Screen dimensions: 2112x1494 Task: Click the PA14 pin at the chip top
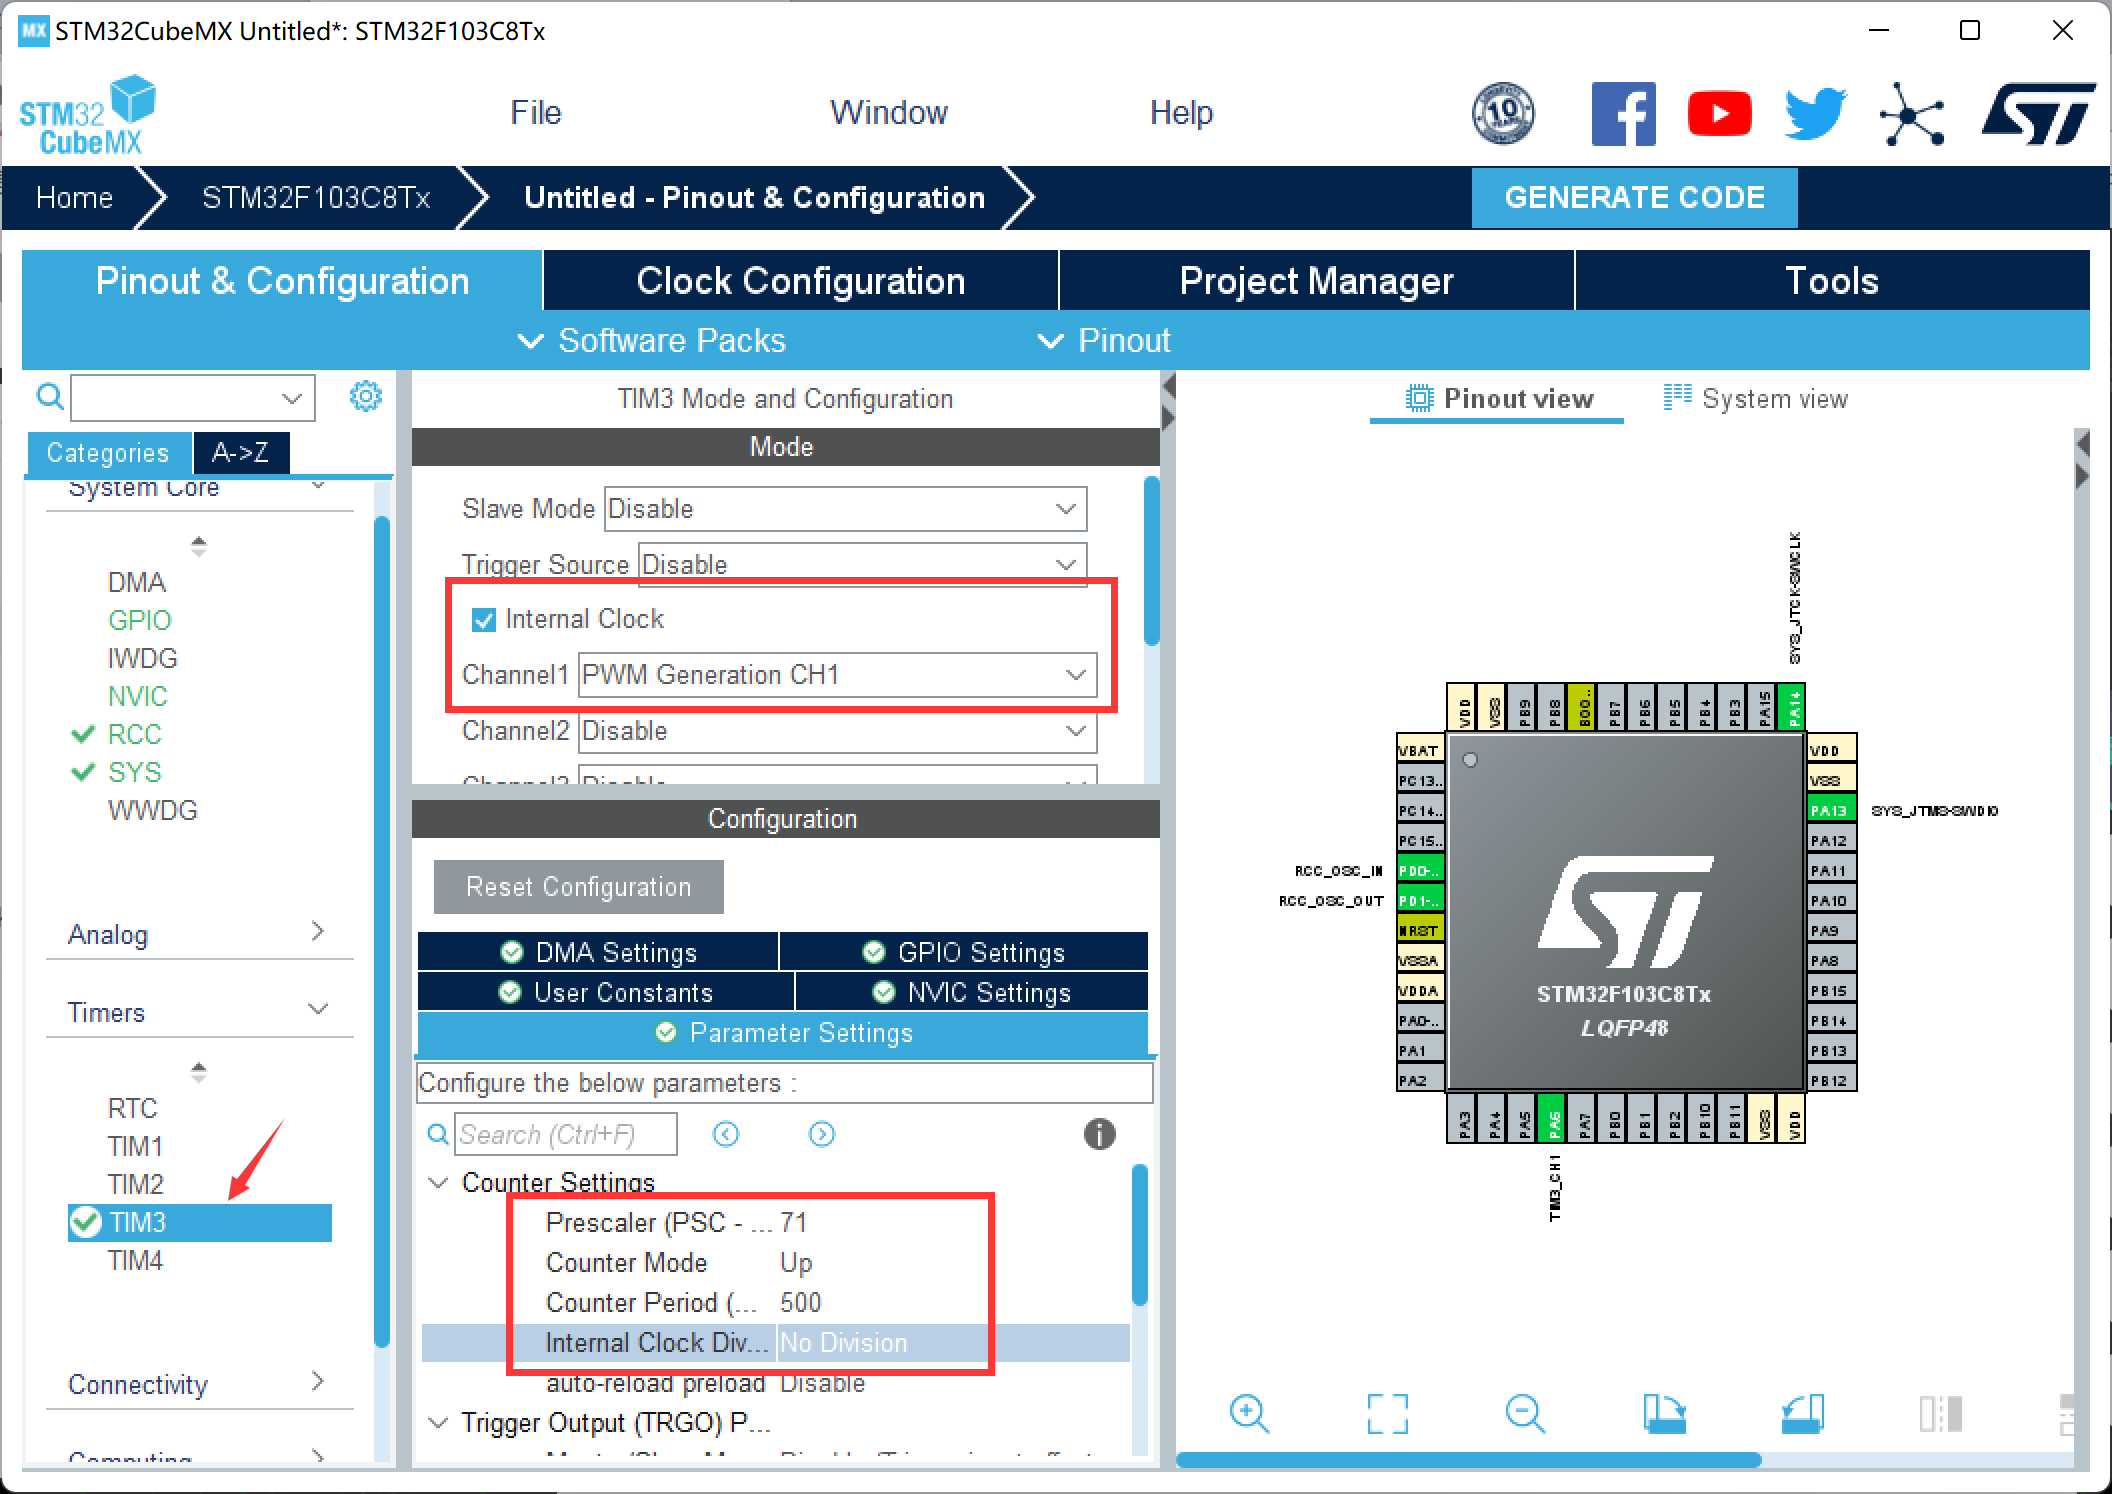click(x=1794, y=707)
